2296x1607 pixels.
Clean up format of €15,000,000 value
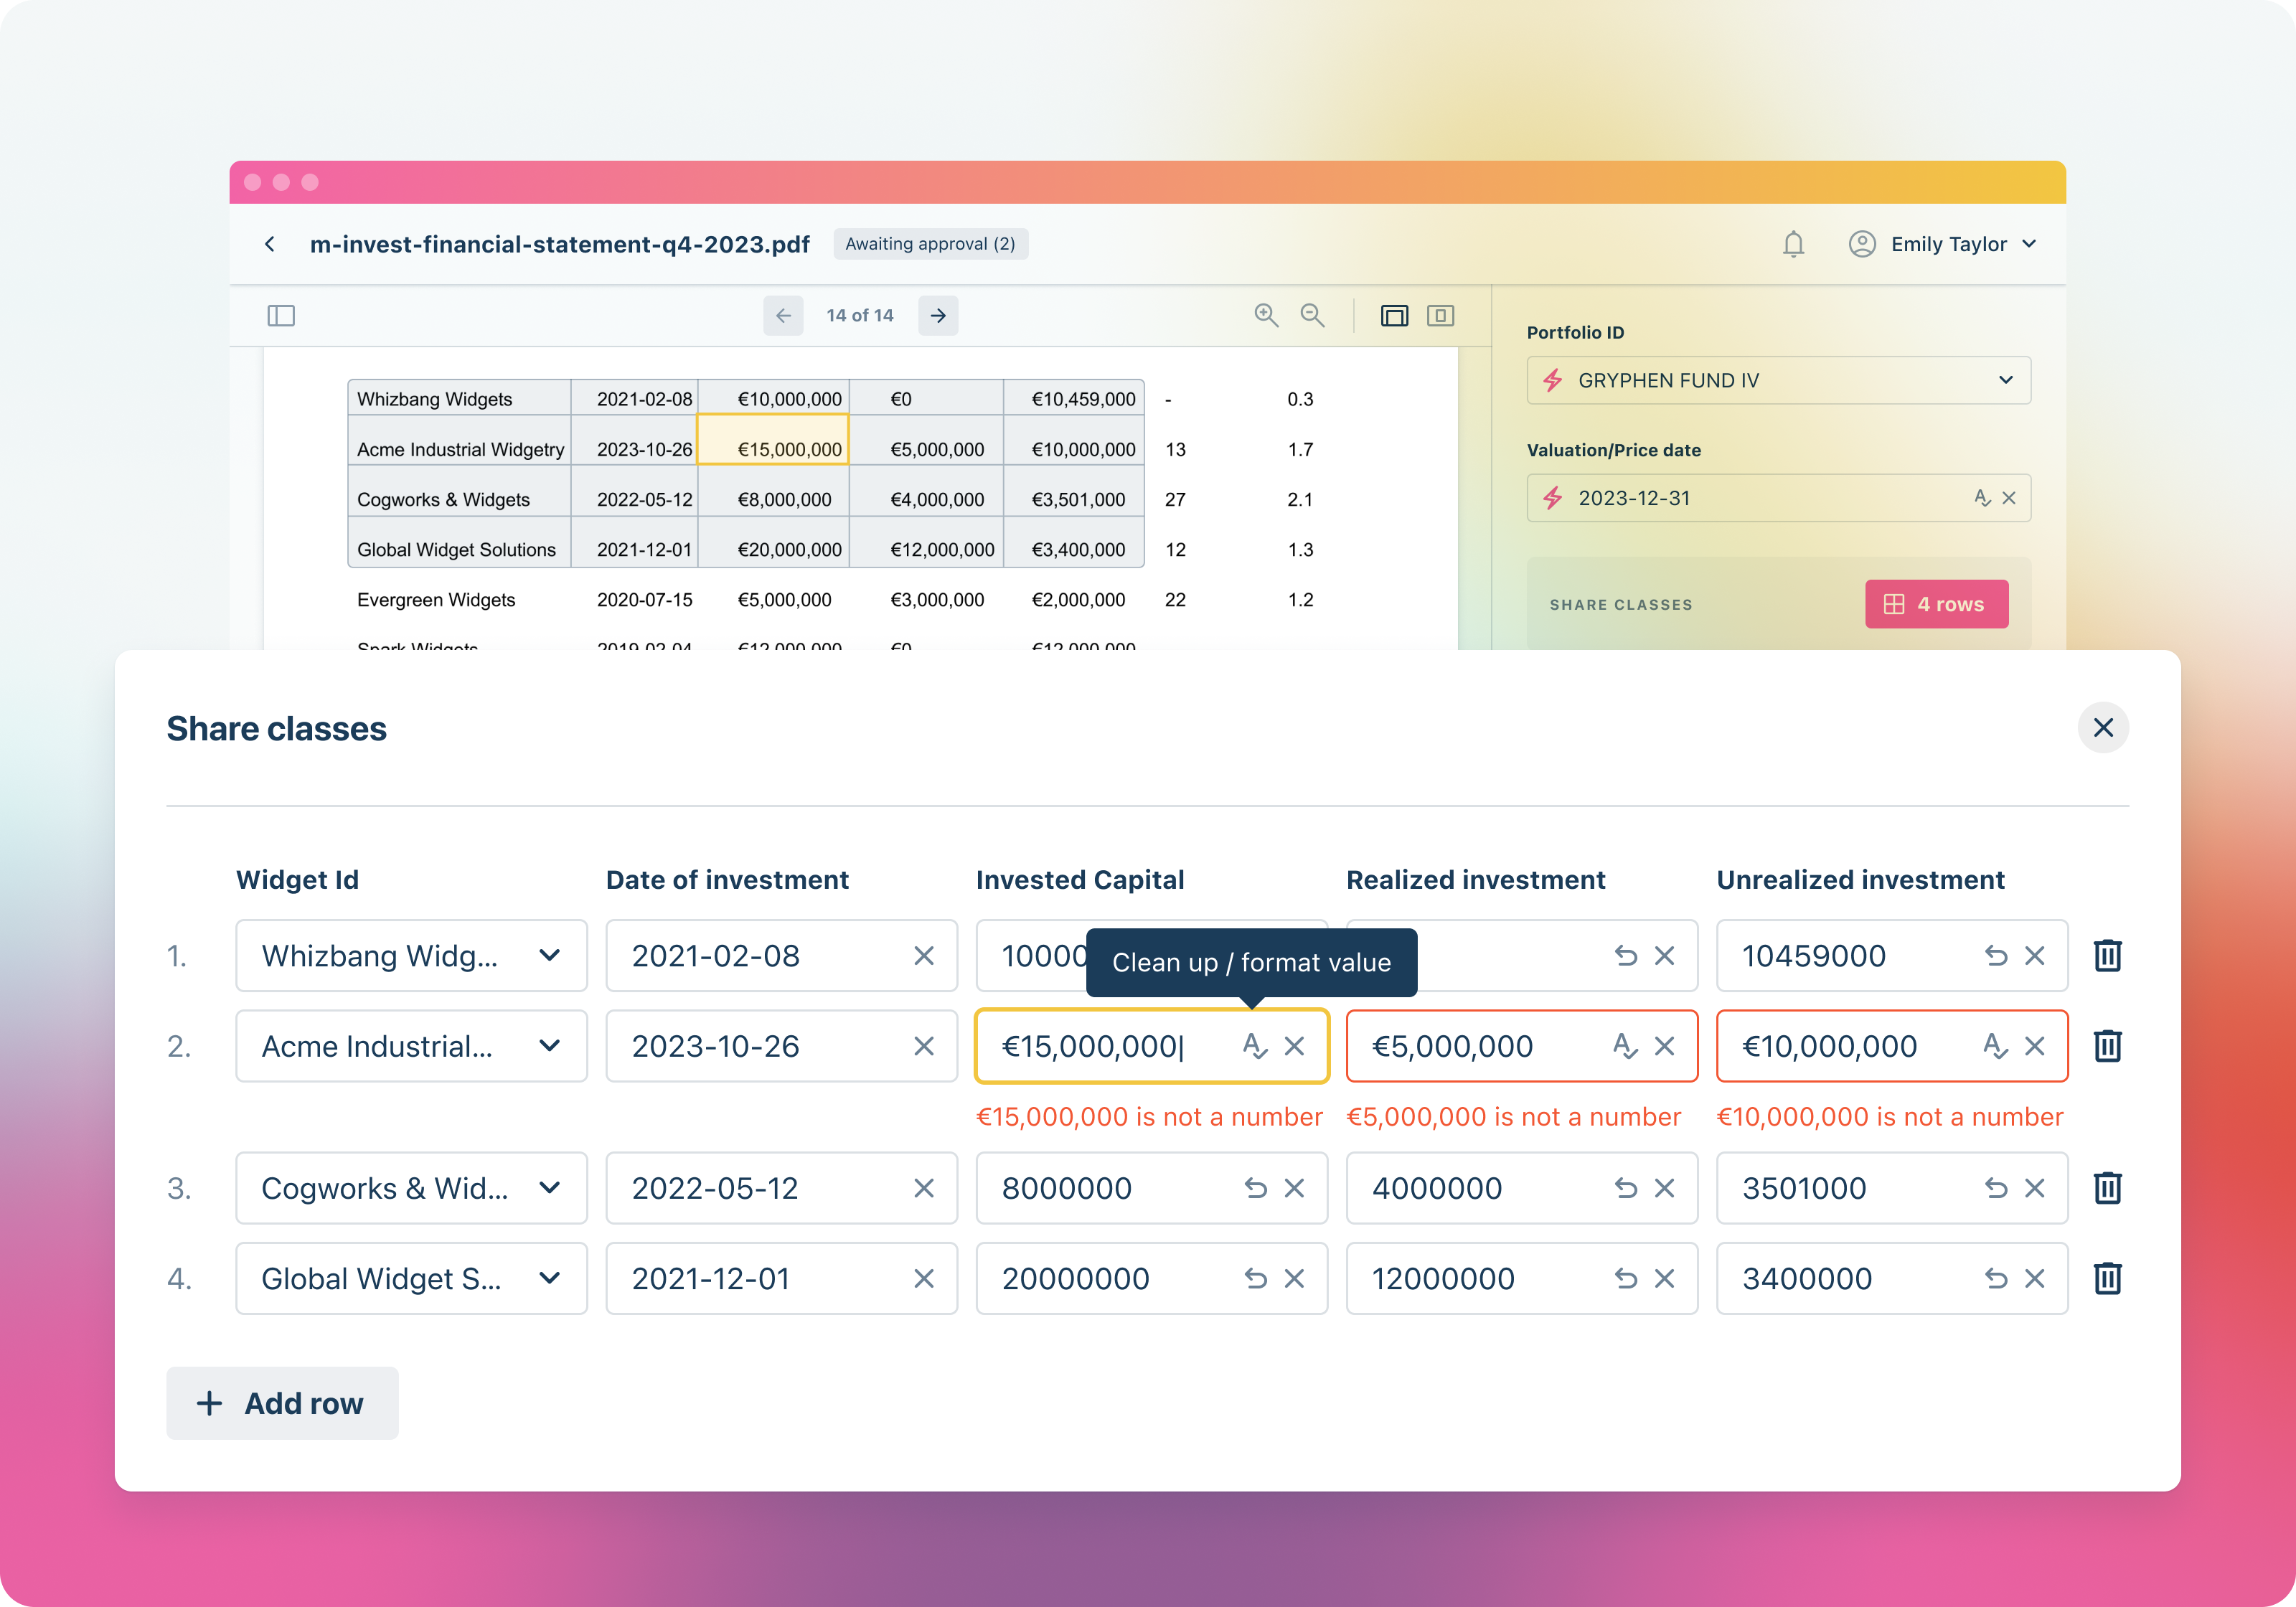click(1254, 1046)
